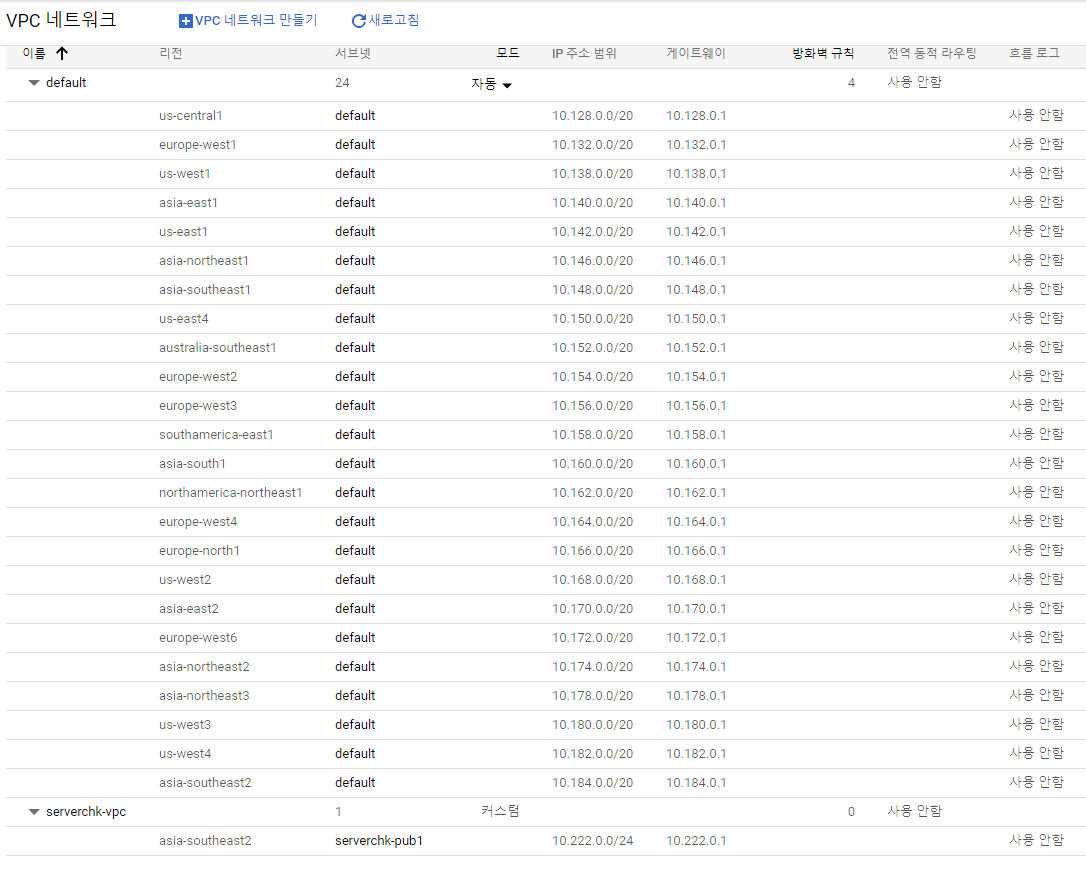Click 사용 안함 flow log for us-central1
This screenshot has height=882, width=1086.
click(1036, 115)
